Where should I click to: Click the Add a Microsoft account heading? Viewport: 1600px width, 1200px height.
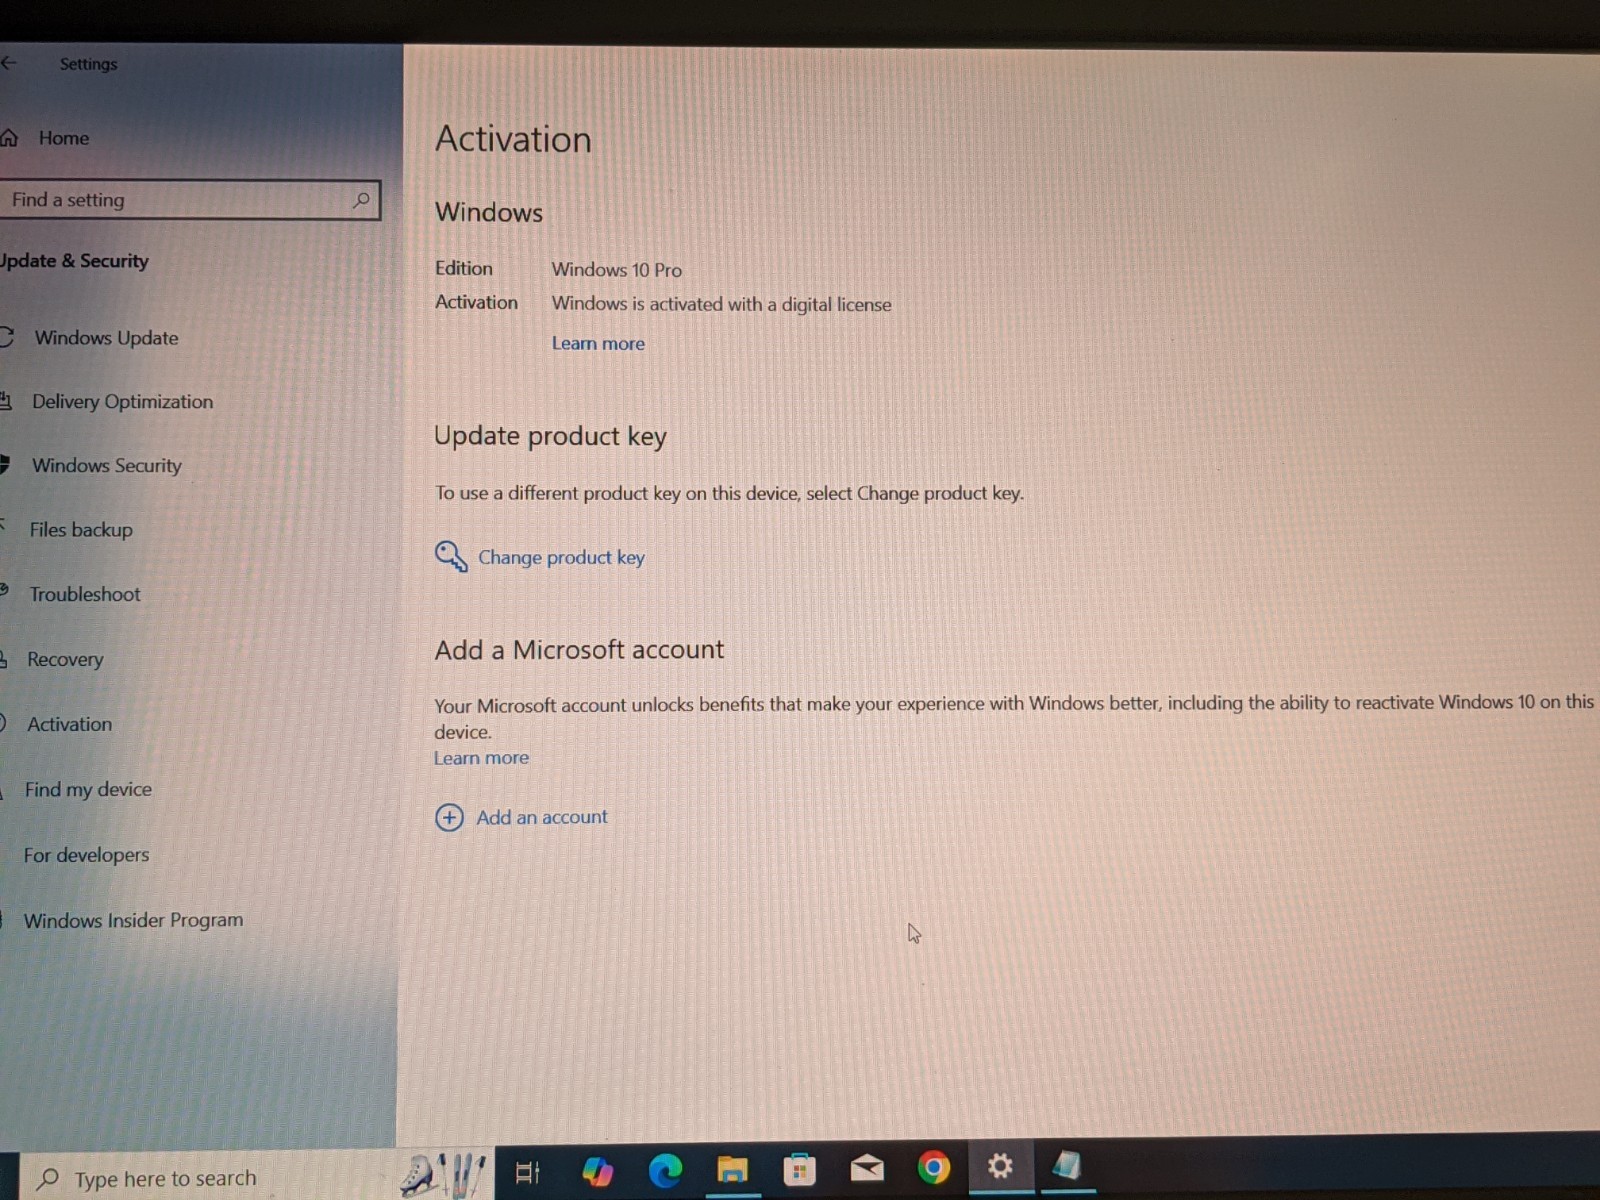pyautogui.click(x=579, y=650)
